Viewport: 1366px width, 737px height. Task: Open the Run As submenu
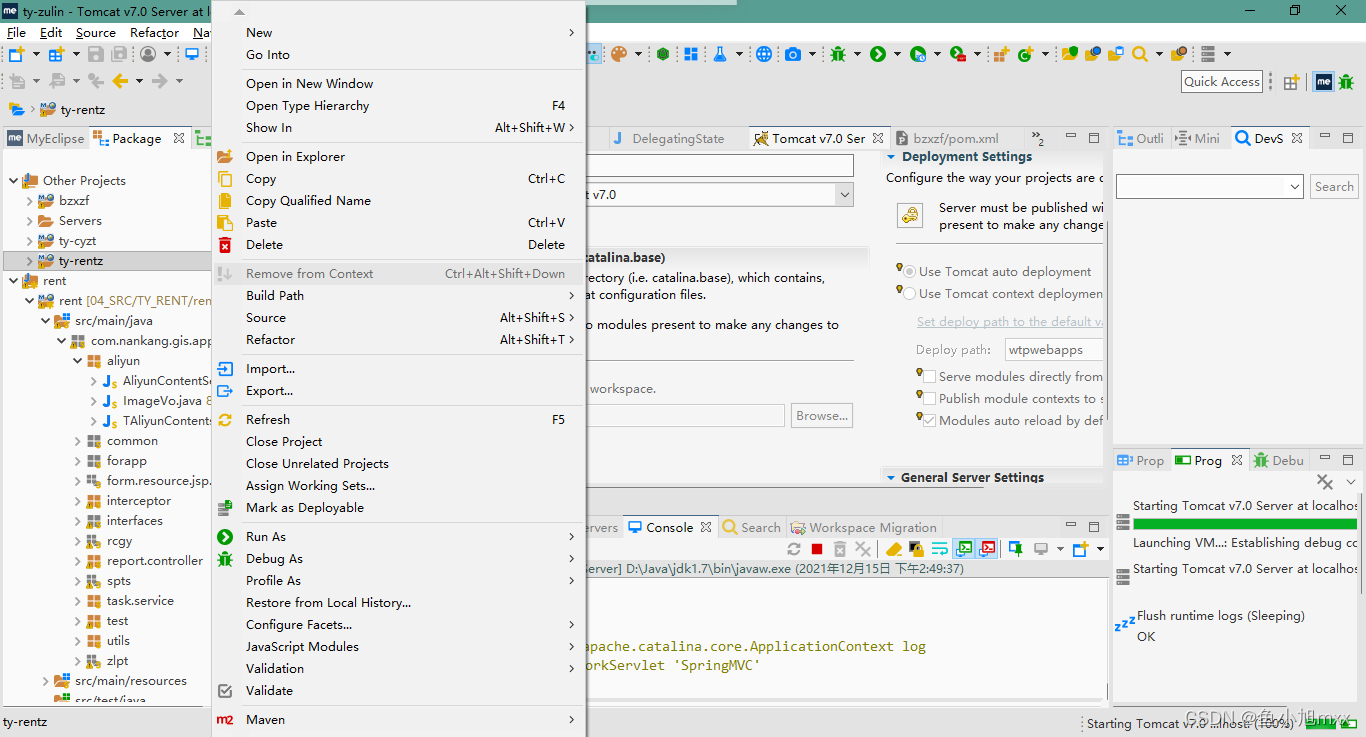tap(398, 536)
